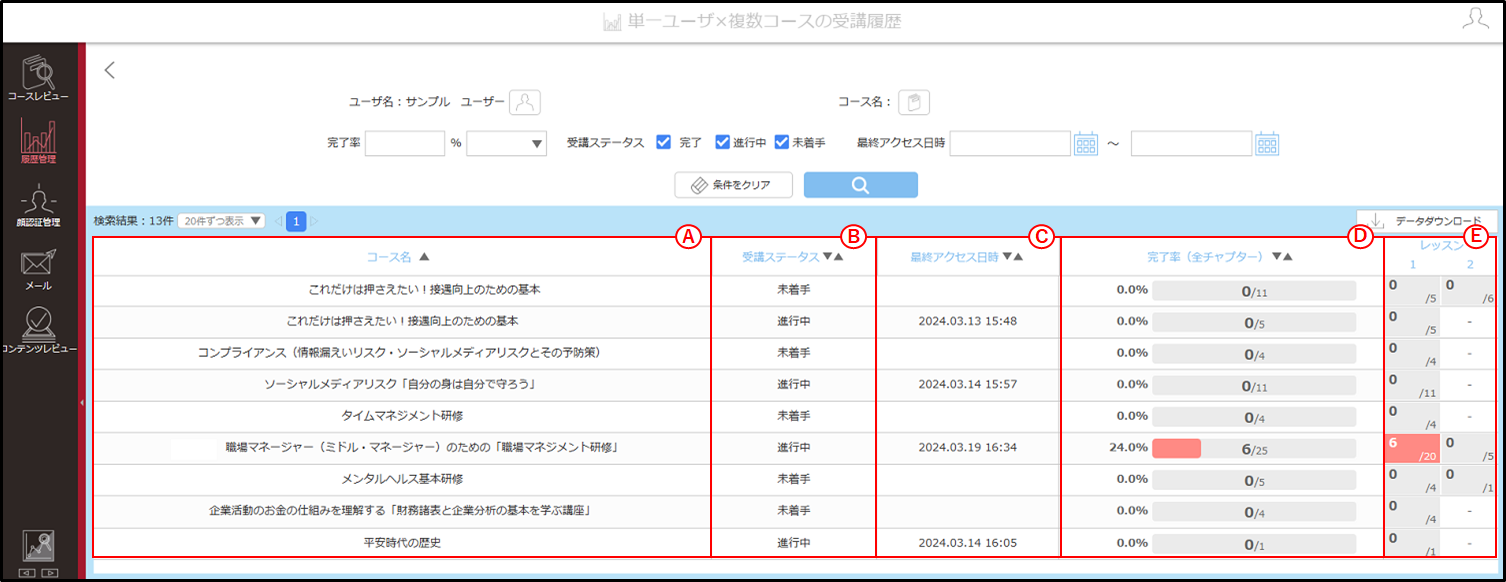The height and width of the screenshot is (582, 1506).
Task: Sort コース名 with its up arrow
Action: pyautogui.click(x=424, y=257)
